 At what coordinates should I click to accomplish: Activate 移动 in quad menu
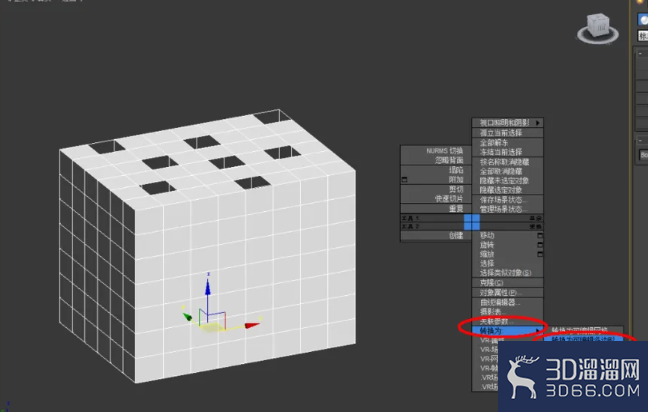487,236
